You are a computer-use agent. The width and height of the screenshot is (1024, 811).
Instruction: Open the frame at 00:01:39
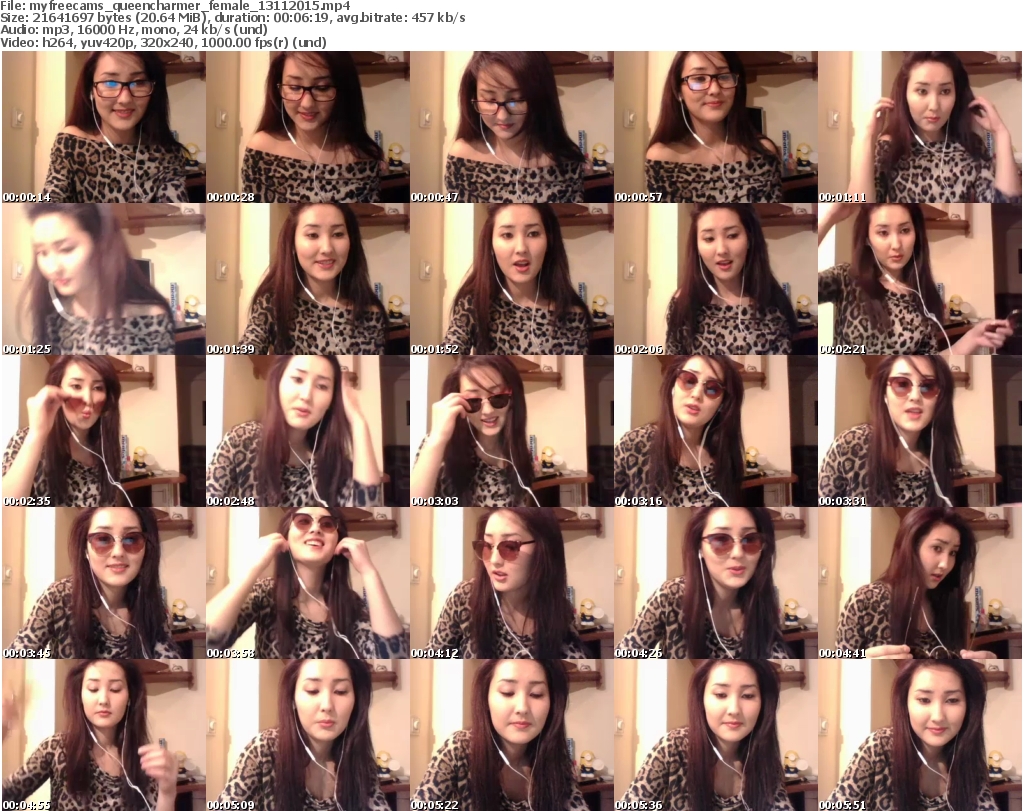[308, 279]
